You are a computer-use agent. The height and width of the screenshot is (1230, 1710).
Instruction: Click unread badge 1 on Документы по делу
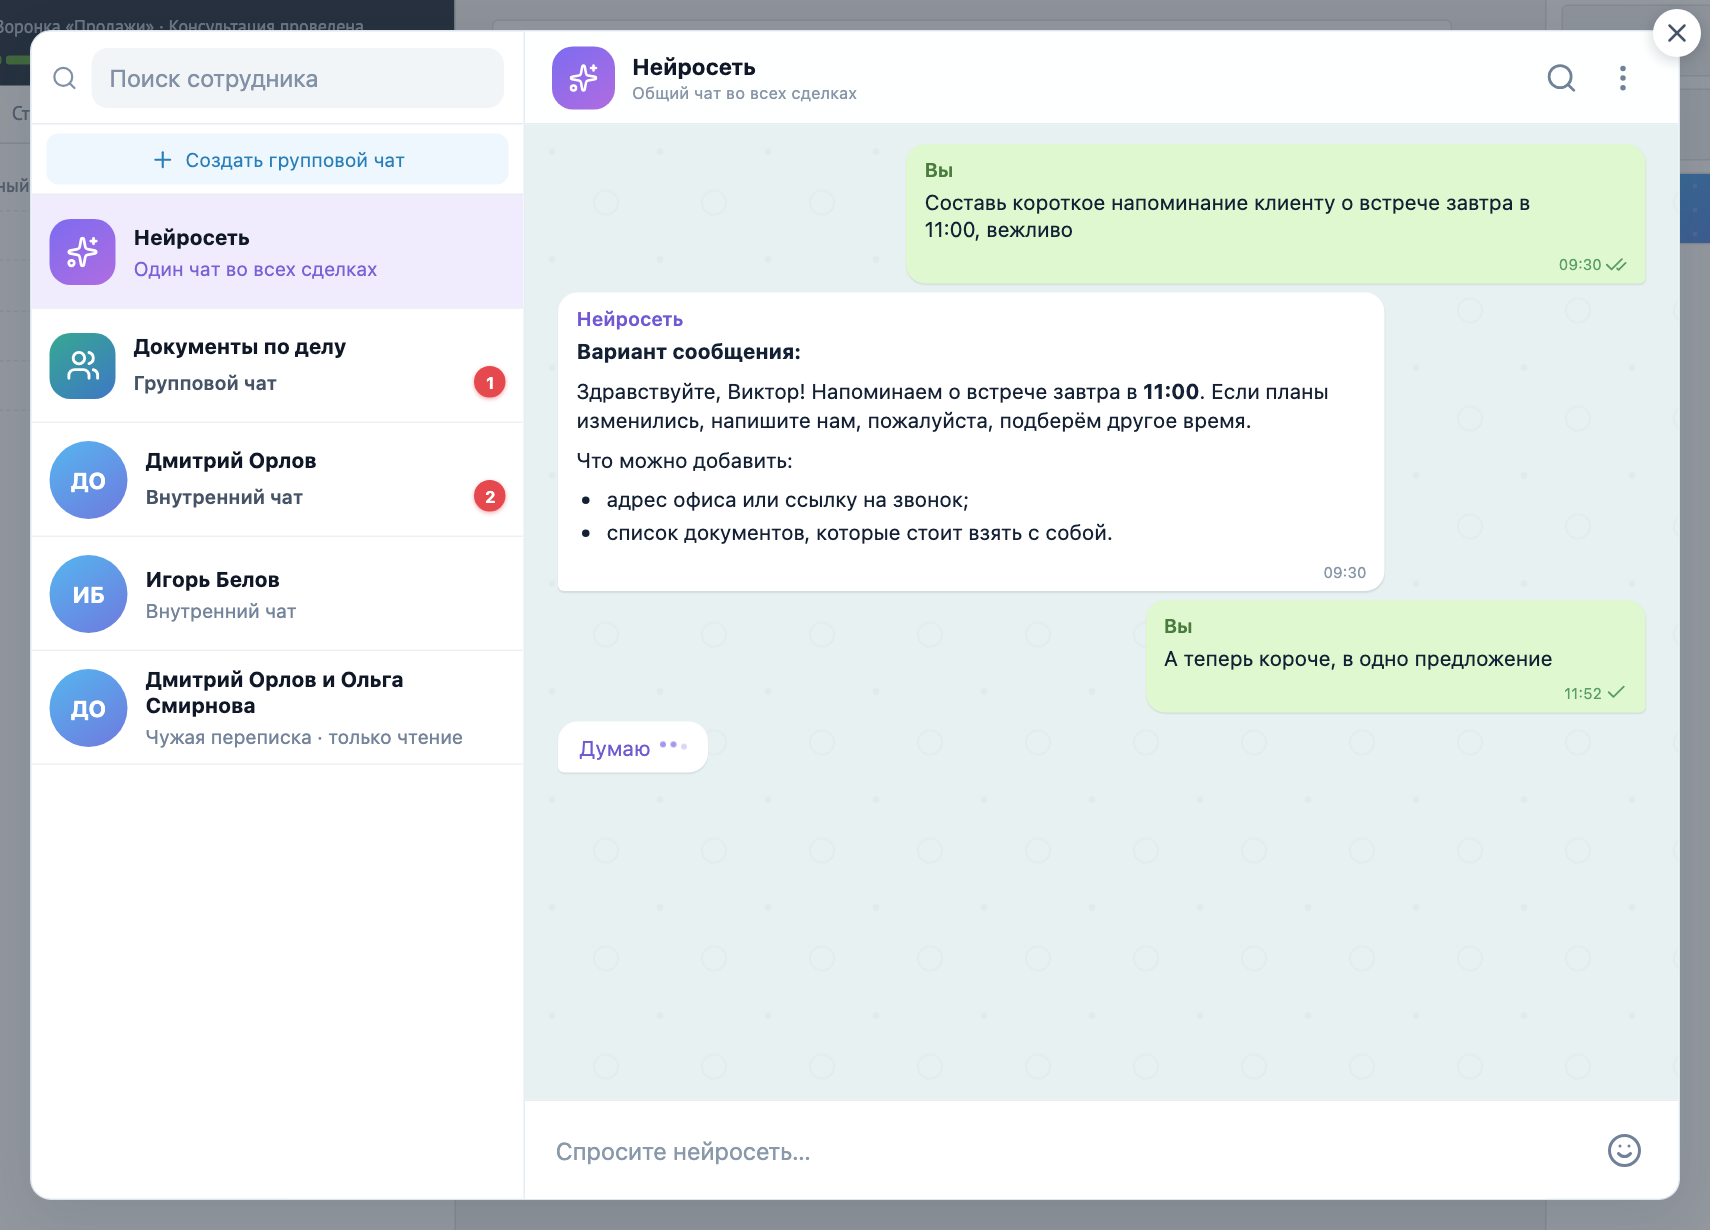489,382
